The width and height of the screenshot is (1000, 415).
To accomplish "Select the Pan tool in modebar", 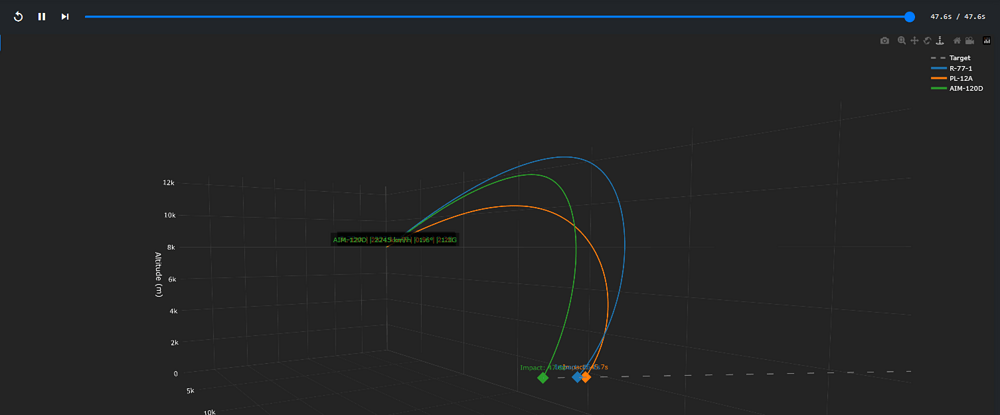I will tap(915, 40).
